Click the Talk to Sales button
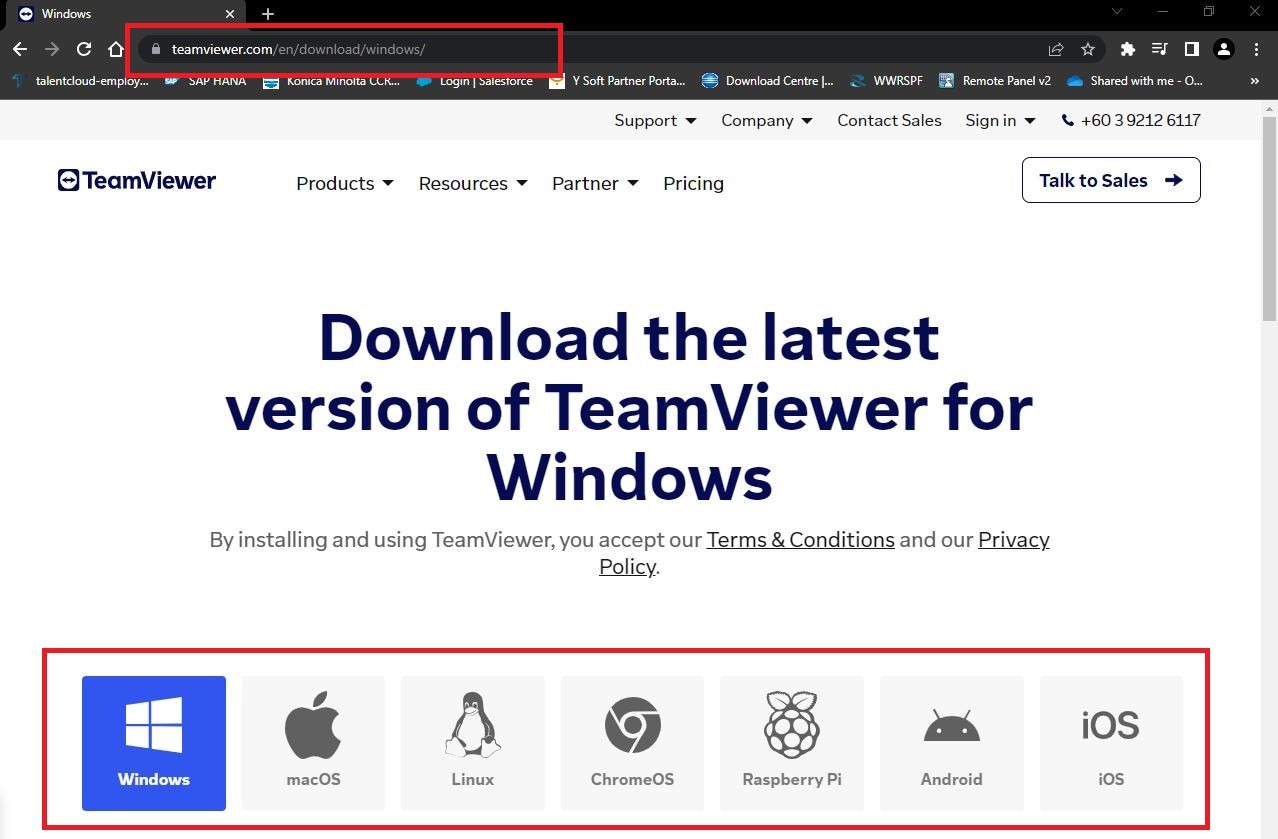 pyautogui.click(x=1110, y=180)
